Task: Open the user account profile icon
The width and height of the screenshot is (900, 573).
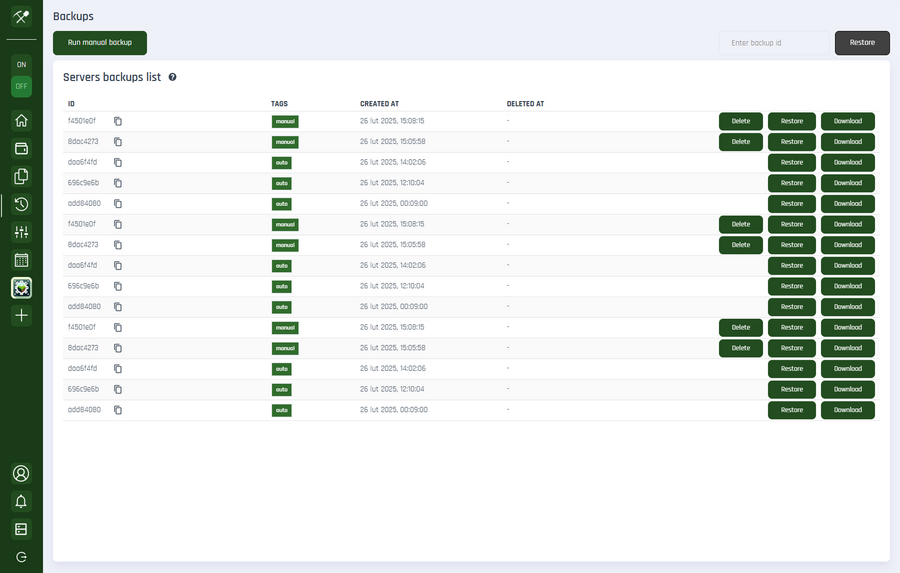Action: pyautogui.click(x=21, y=473)
